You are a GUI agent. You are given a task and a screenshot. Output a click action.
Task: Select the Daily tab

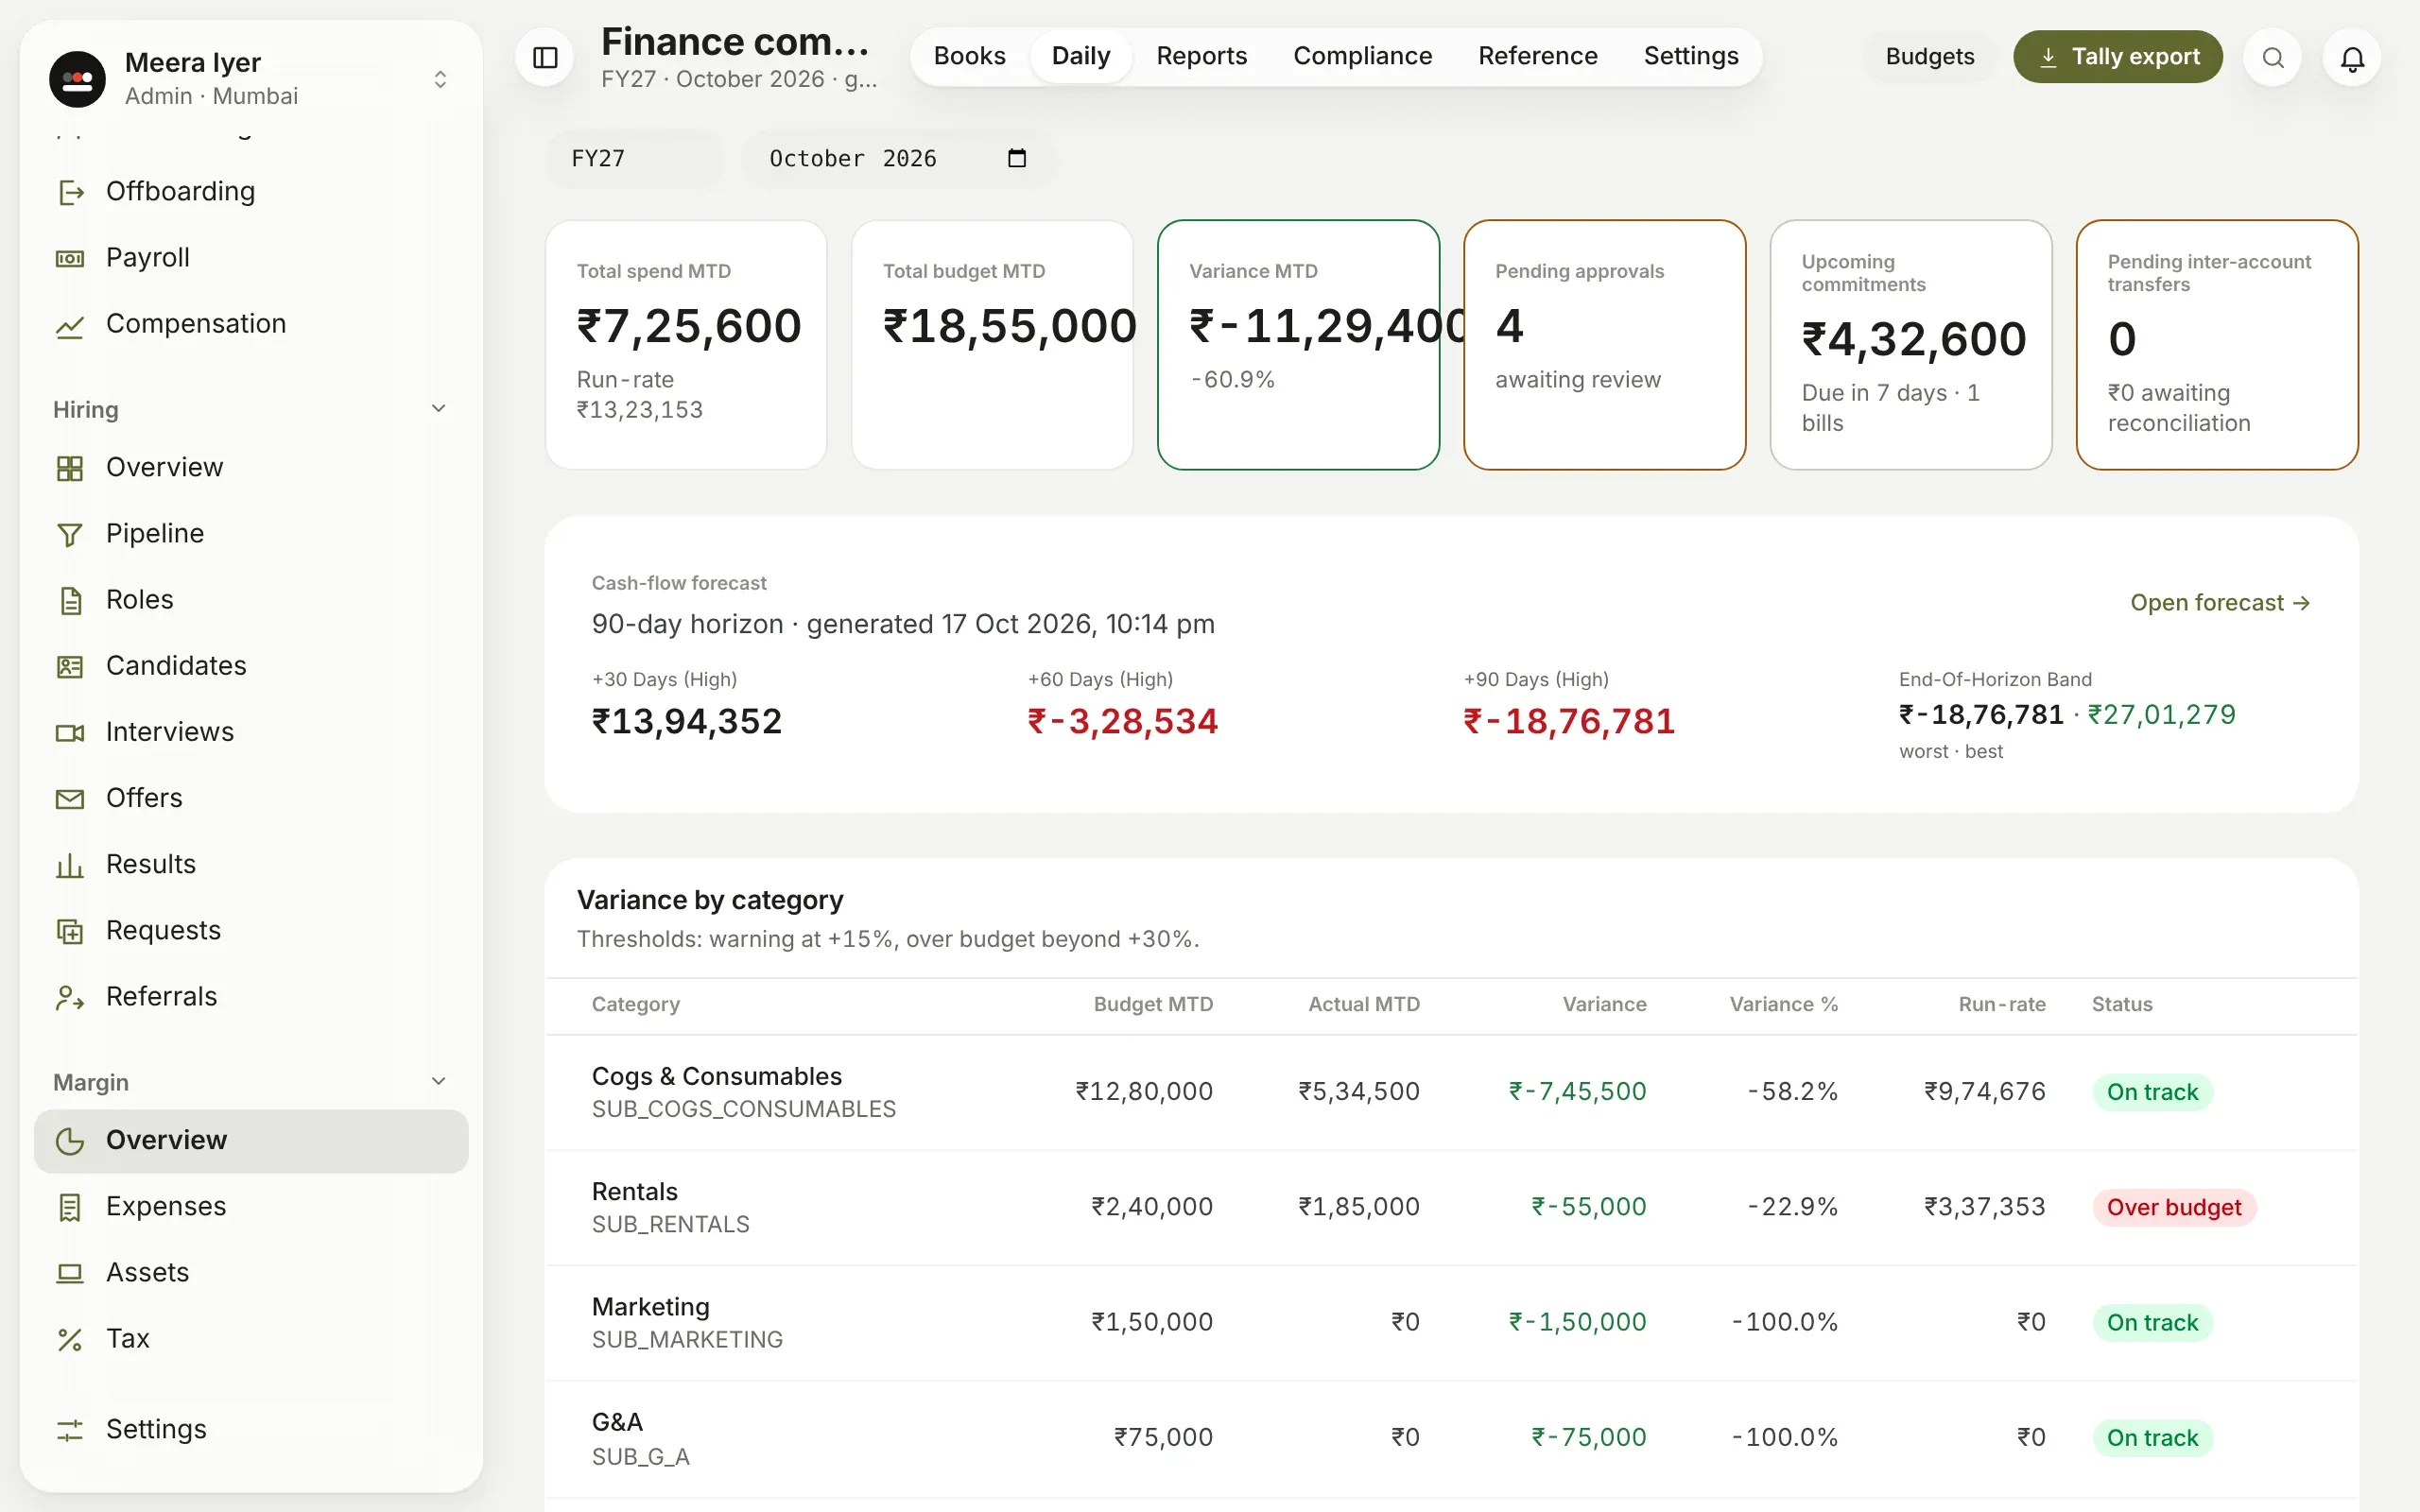point(1081,56)
